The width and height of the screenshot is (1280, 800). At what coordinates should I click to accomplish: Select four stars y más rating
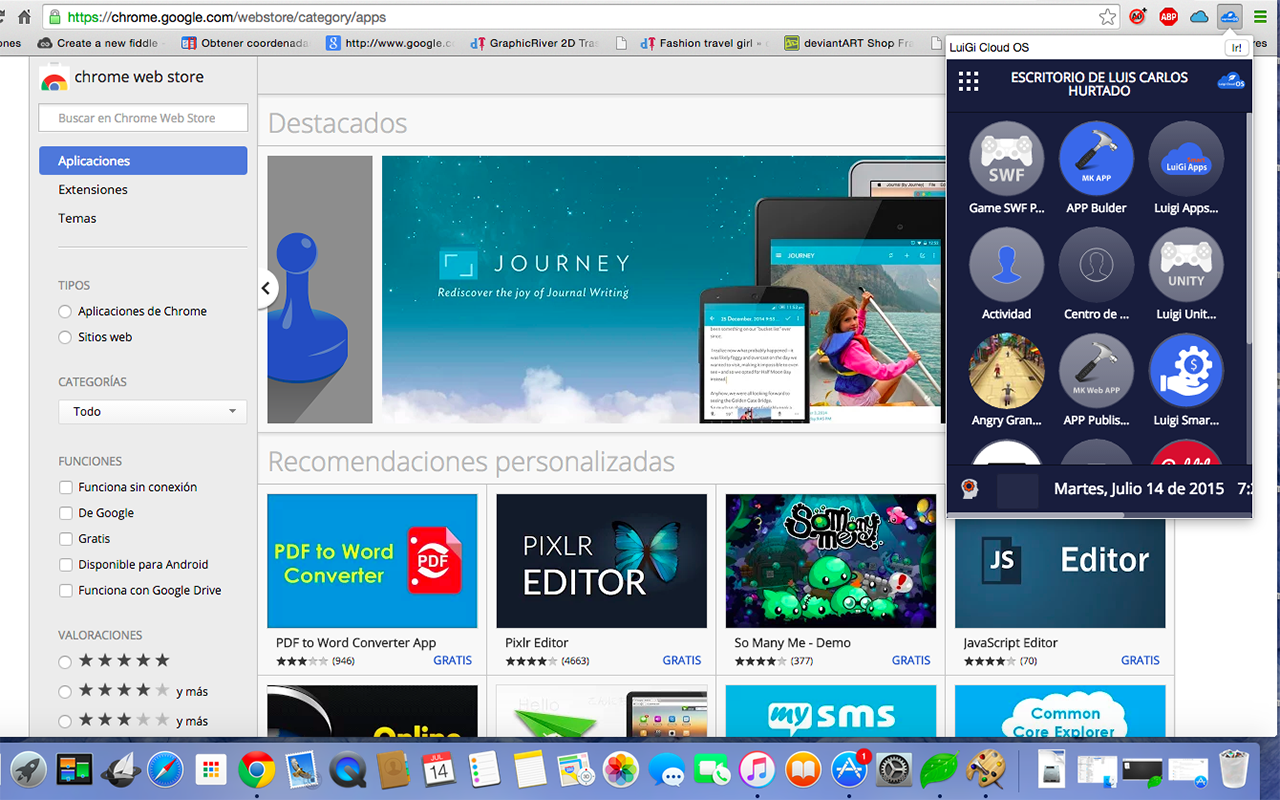(65, 692)
